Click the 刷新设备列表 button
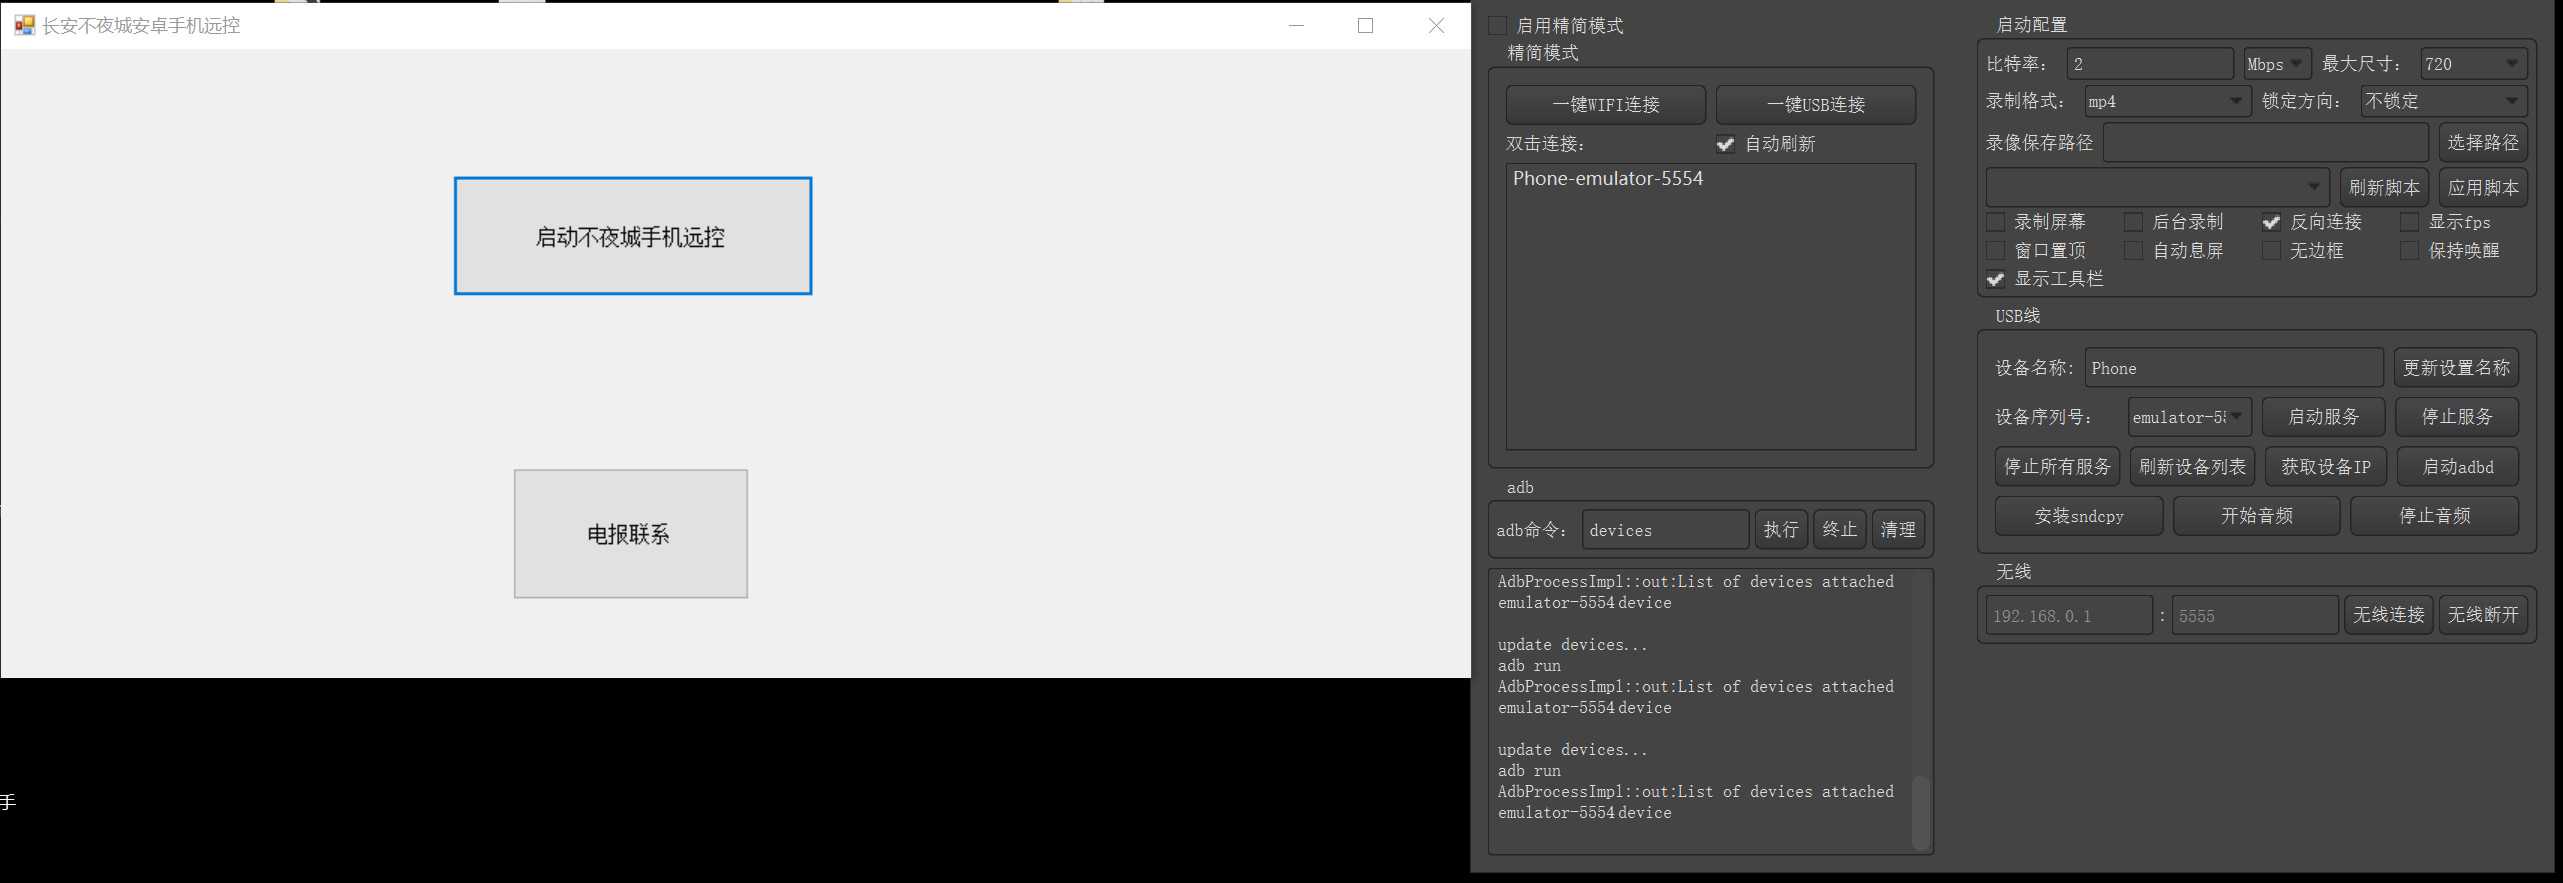Viewport: 2563px width, 883px height. pyautogui.click(x=2192, y=467)
